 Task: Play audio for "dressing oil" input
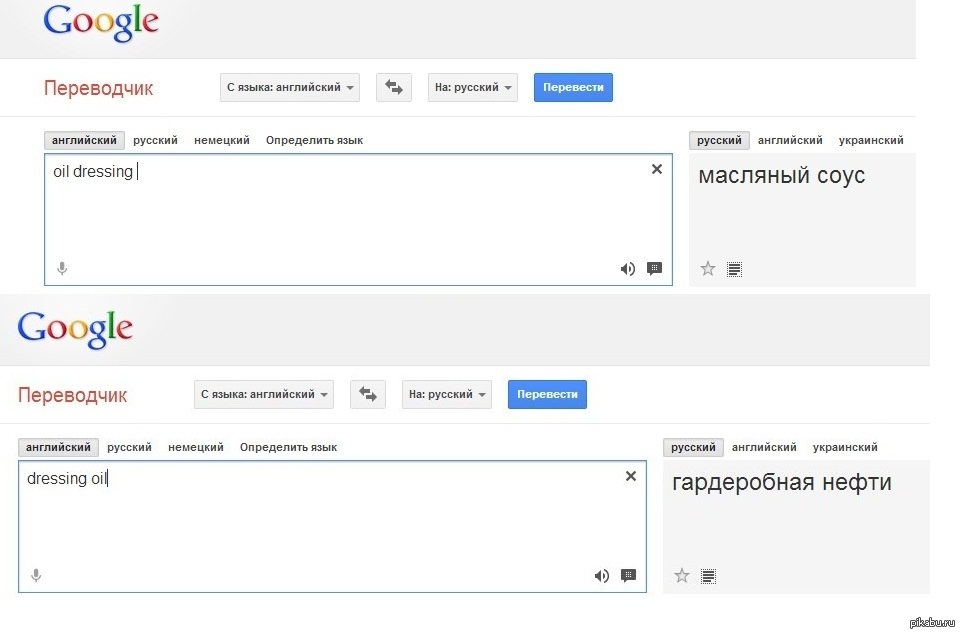602,575
